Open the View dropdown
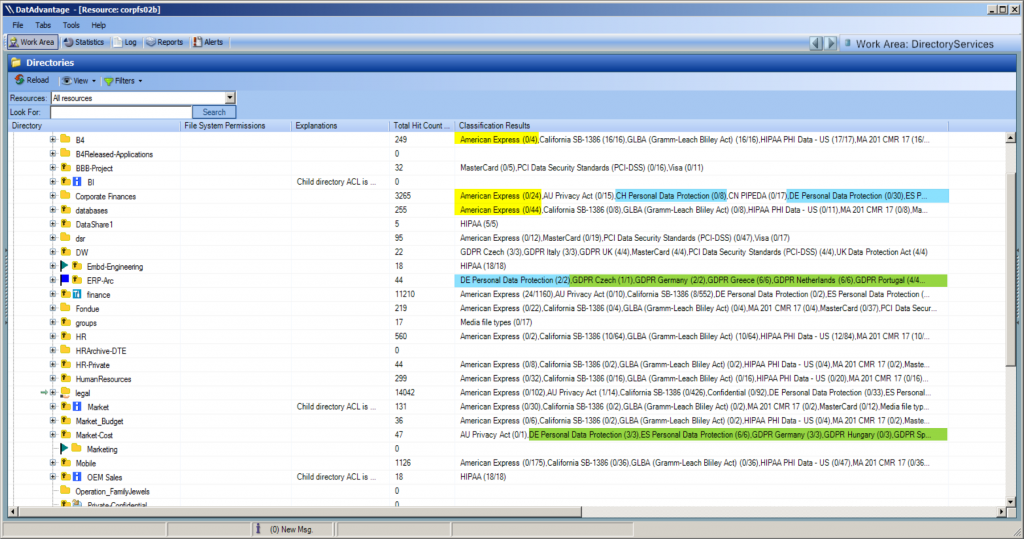The height and width of the screenshot is (539, 1024). (78, 81)
